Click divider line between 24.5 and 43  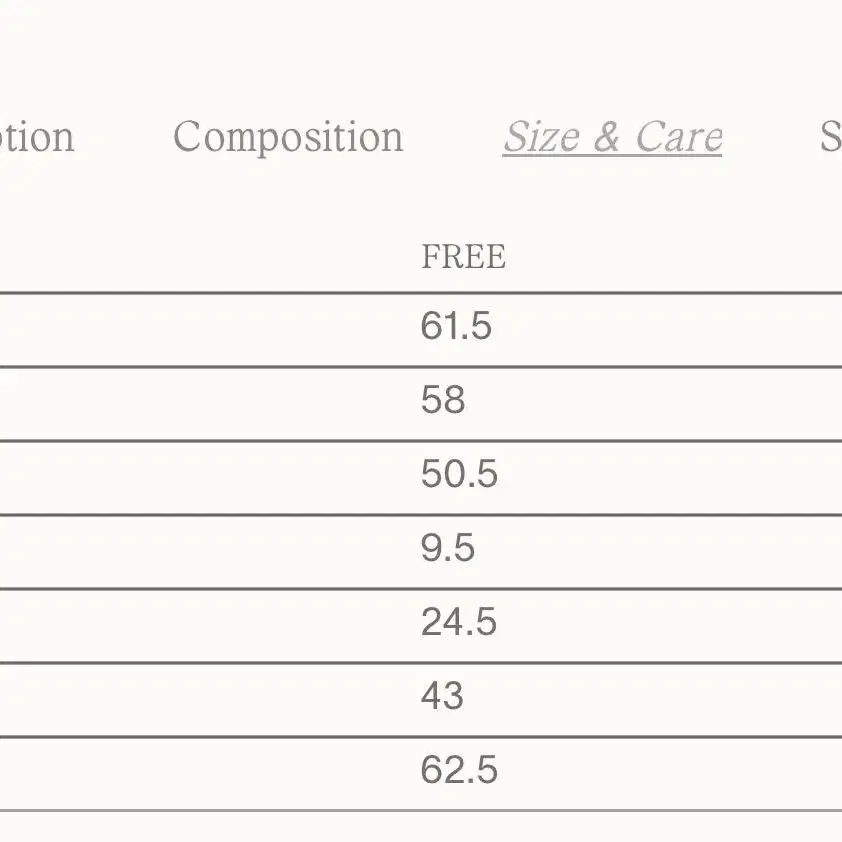pyautogui.click(x=421, y=663)
